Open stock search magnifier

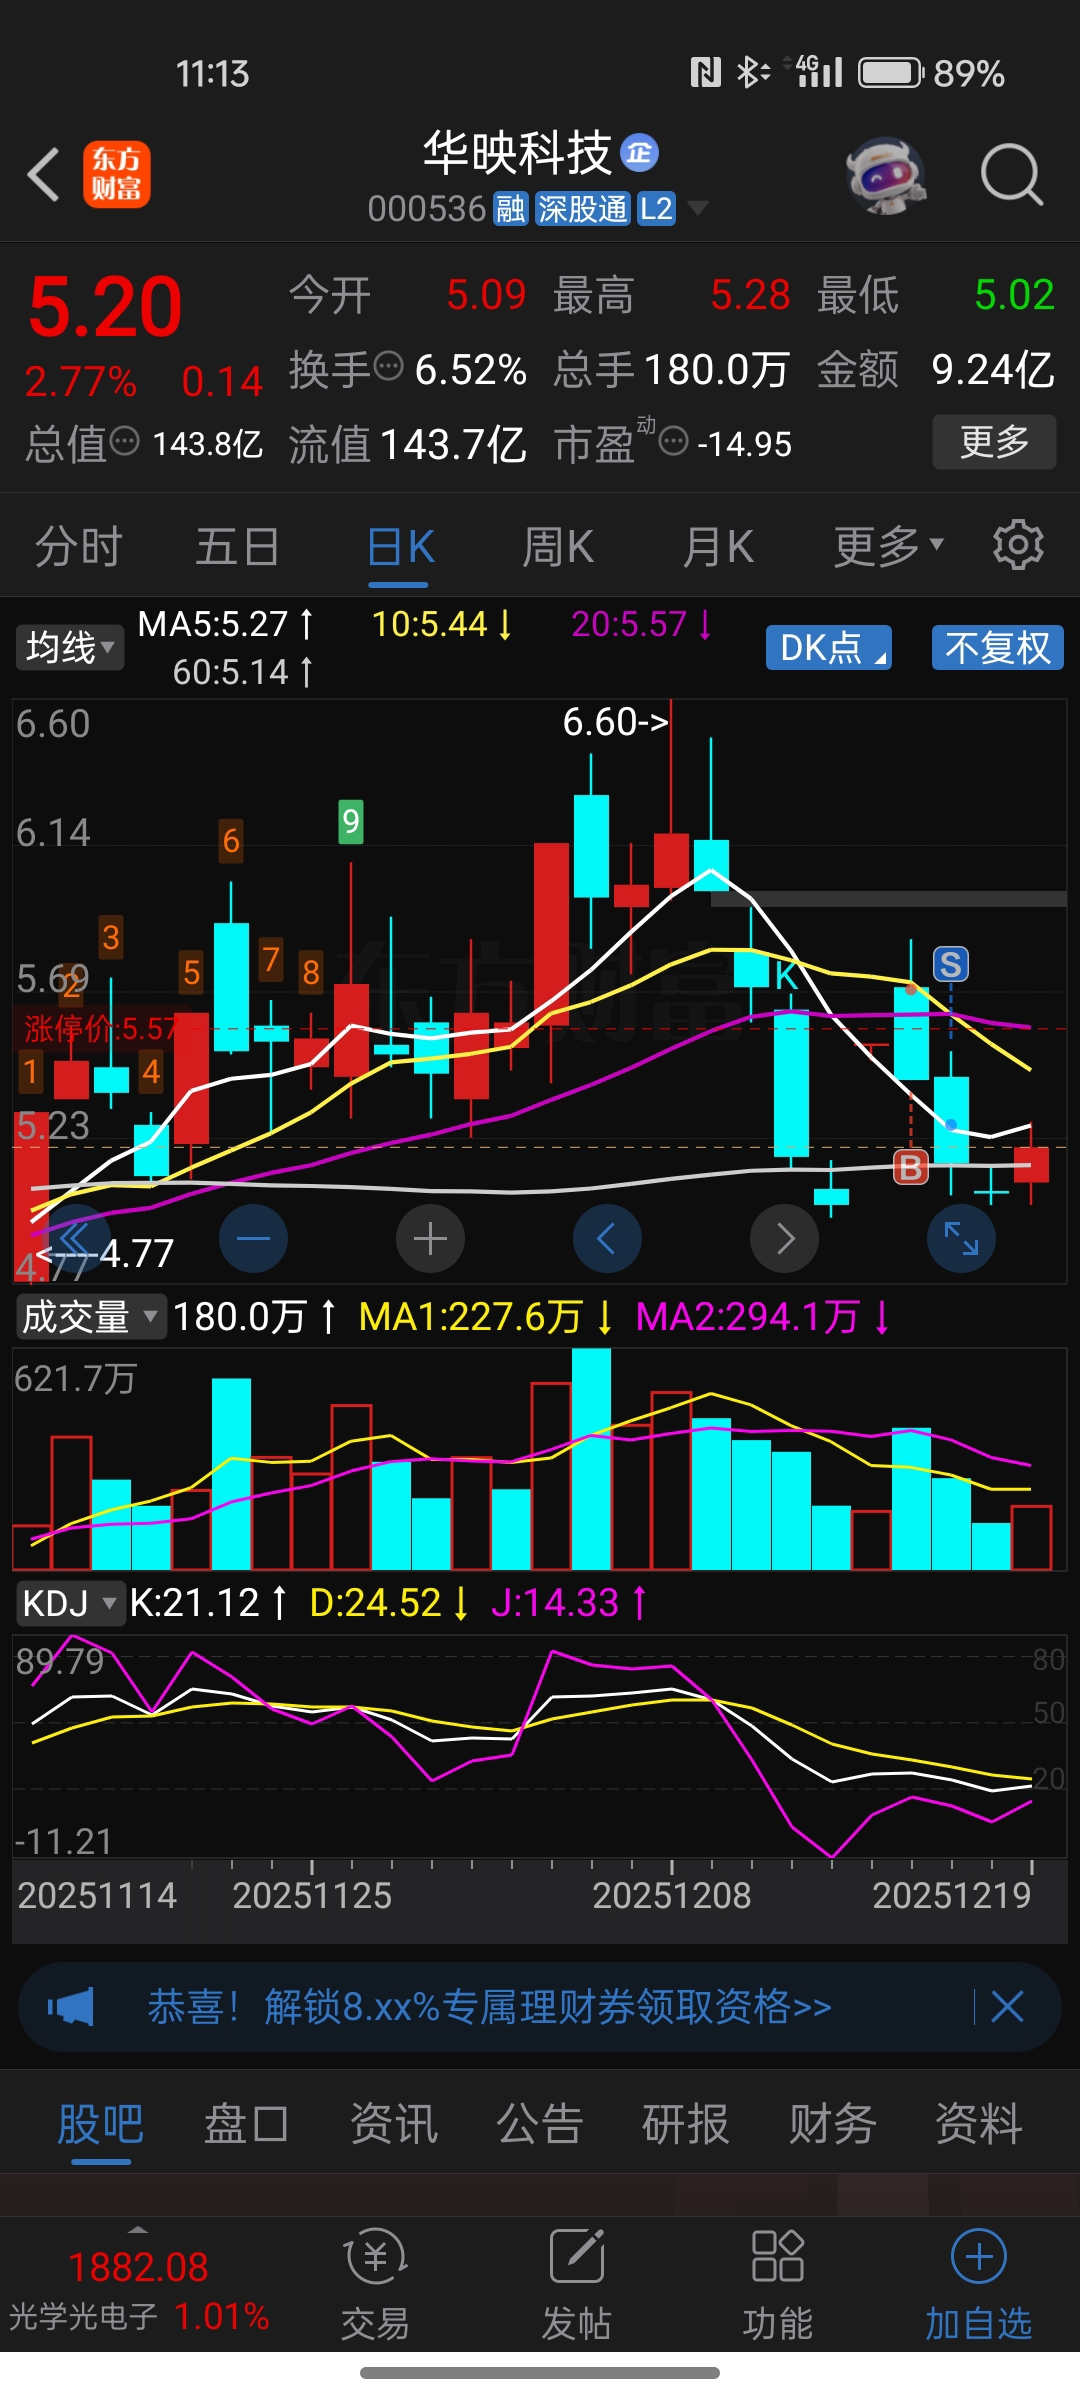point(1012,175)
